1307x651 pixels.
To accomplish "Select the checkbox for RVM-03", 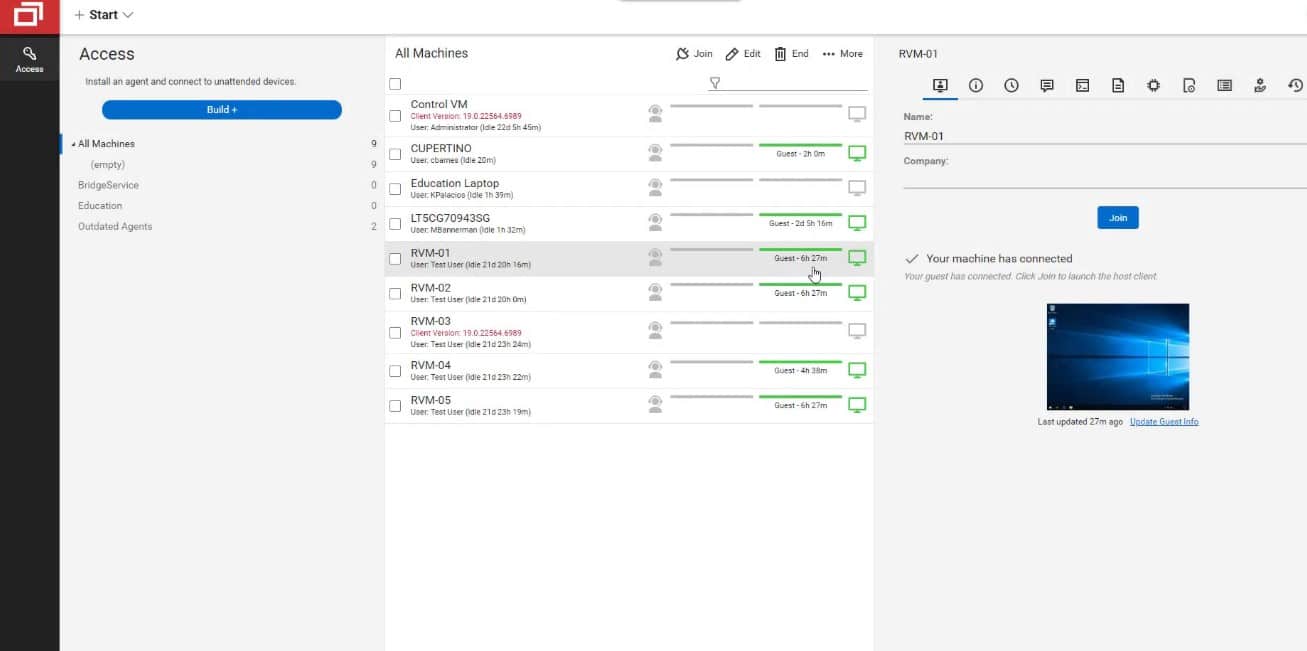I will tap(395, 332).
